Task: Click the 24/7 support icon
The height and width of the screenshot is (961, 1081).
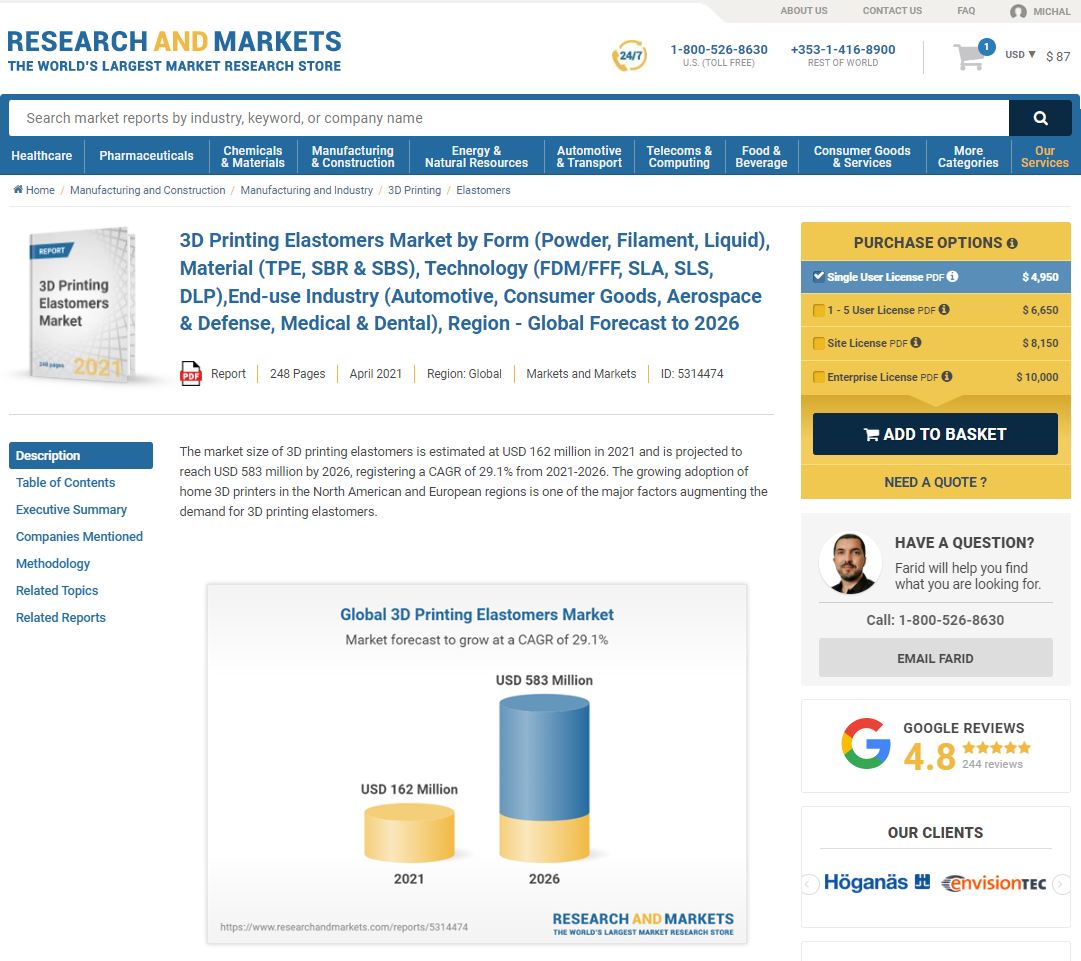Action: point(629,56)
